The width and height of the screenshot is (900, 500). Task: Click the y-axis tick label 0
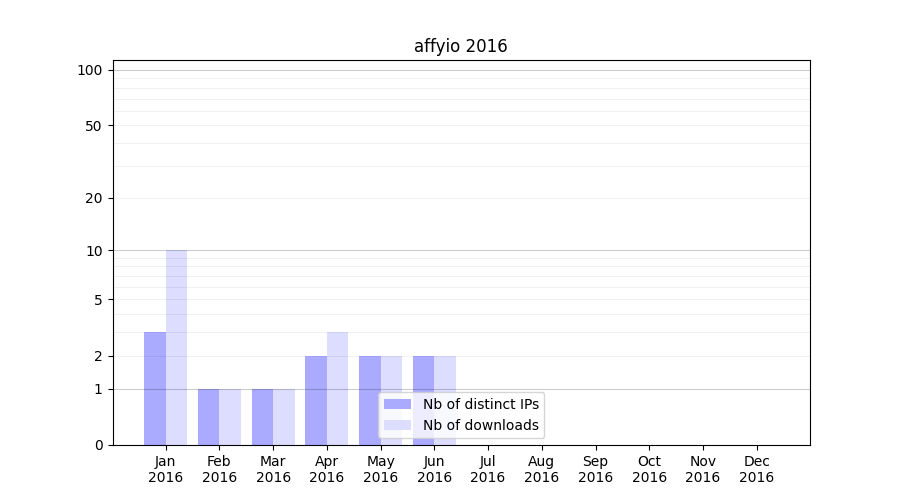(98, 445)
